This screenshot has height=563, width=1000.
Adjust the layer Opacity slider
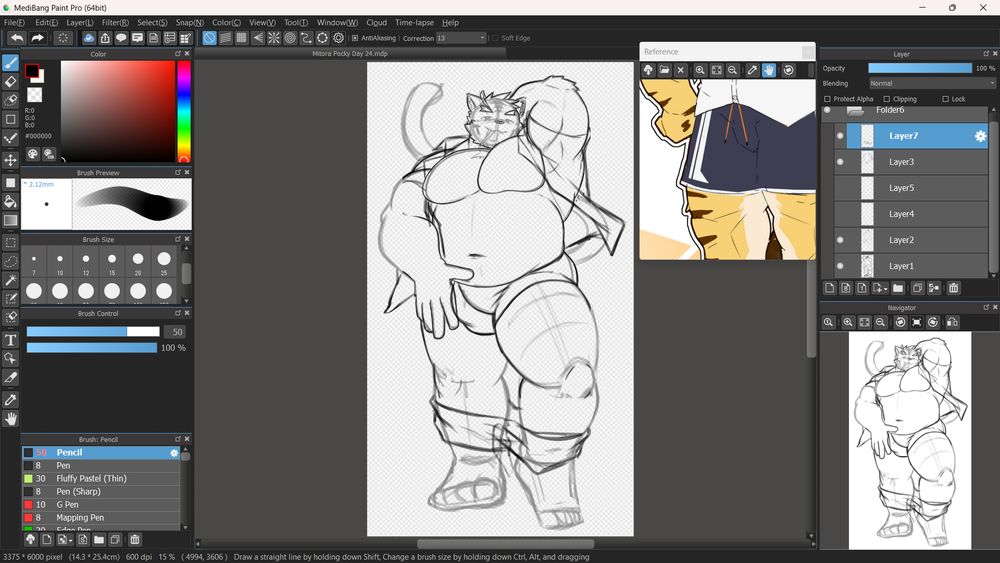coord(920,68)
